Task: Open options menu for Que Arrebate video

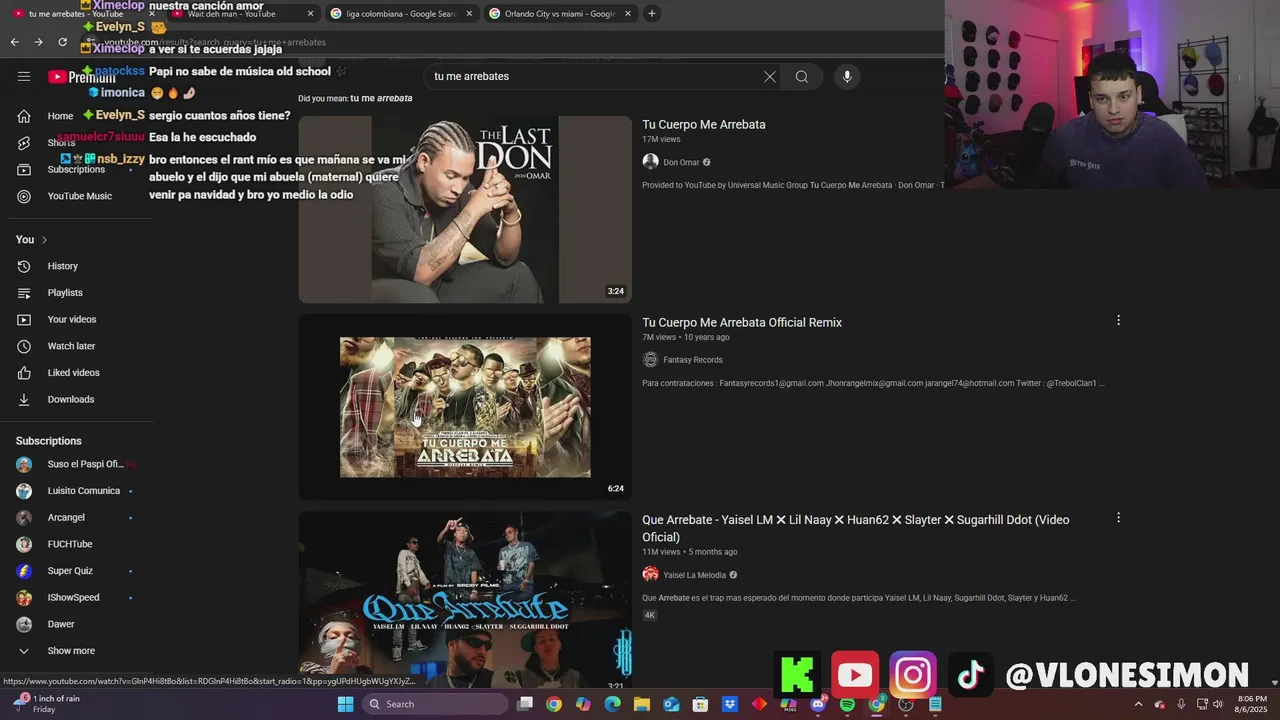Action: (1118, 517)
